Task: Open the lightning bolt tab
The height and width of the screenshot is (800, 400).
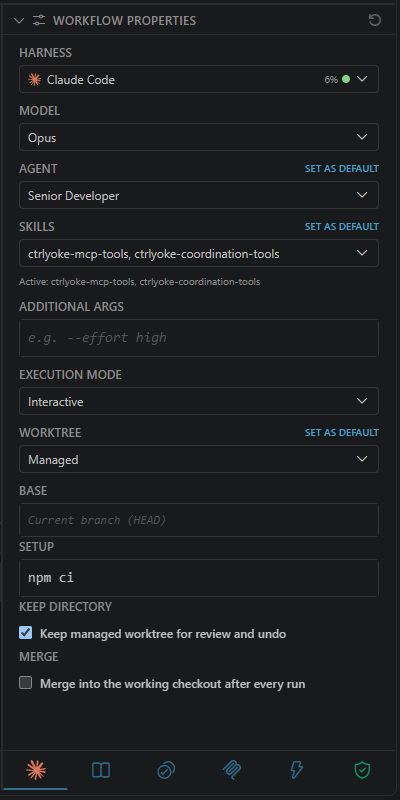Action: pyautogui.click(x=296, y=770)
